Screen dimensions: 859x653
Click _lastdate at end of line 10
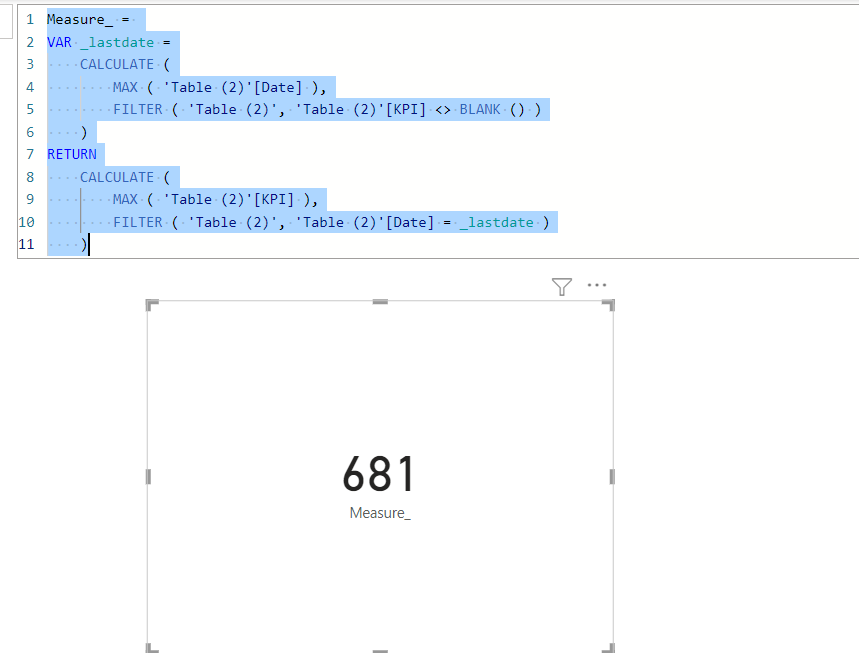click(x=496, y=222)
